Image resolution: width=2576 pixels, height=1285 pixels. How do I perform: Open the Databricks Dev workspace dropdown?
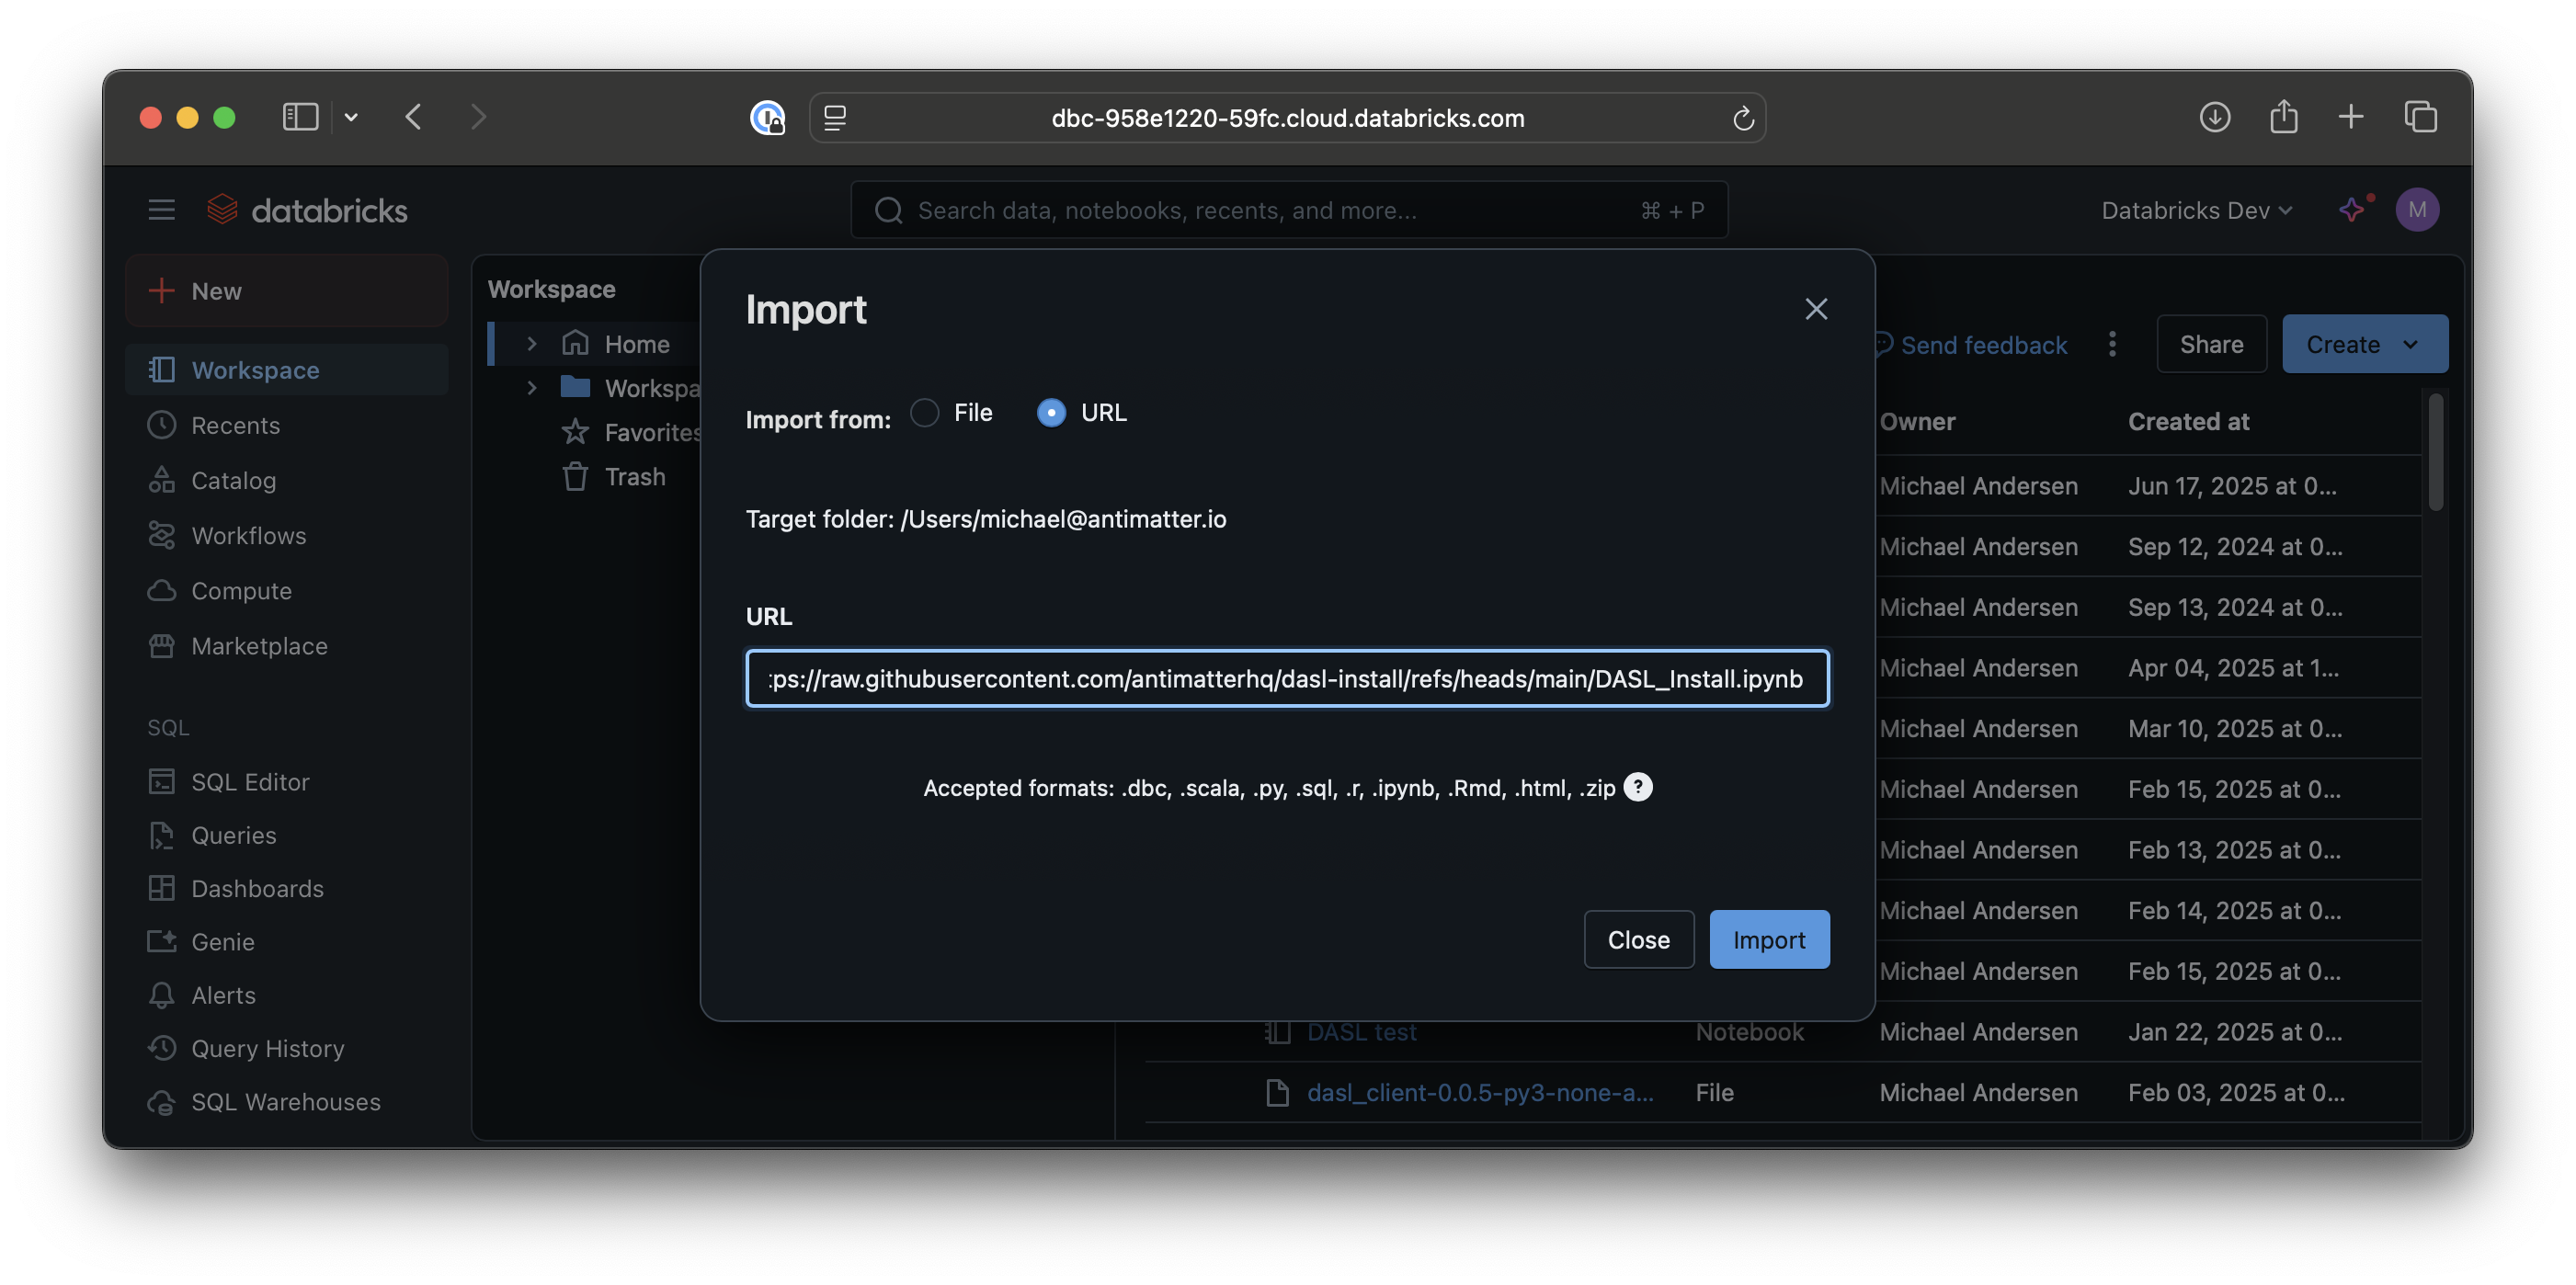coord(2196,210)
